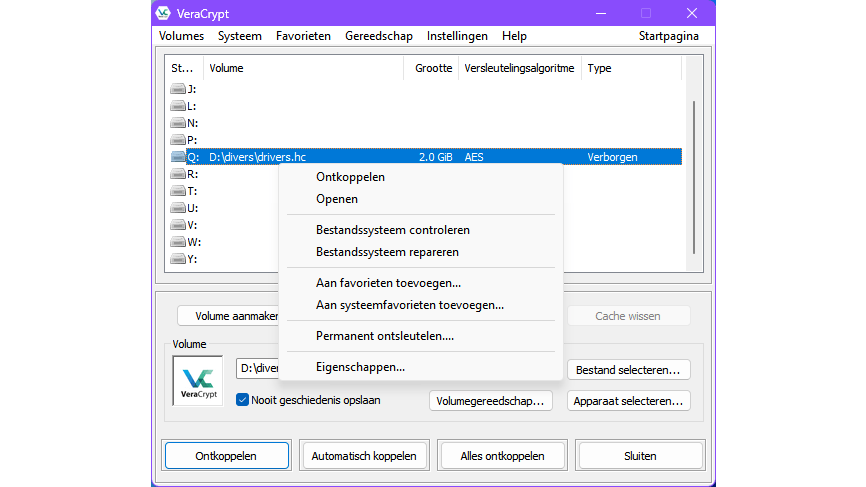Click the L: drive icon
The image size is (866, 487).
[178, 106]
